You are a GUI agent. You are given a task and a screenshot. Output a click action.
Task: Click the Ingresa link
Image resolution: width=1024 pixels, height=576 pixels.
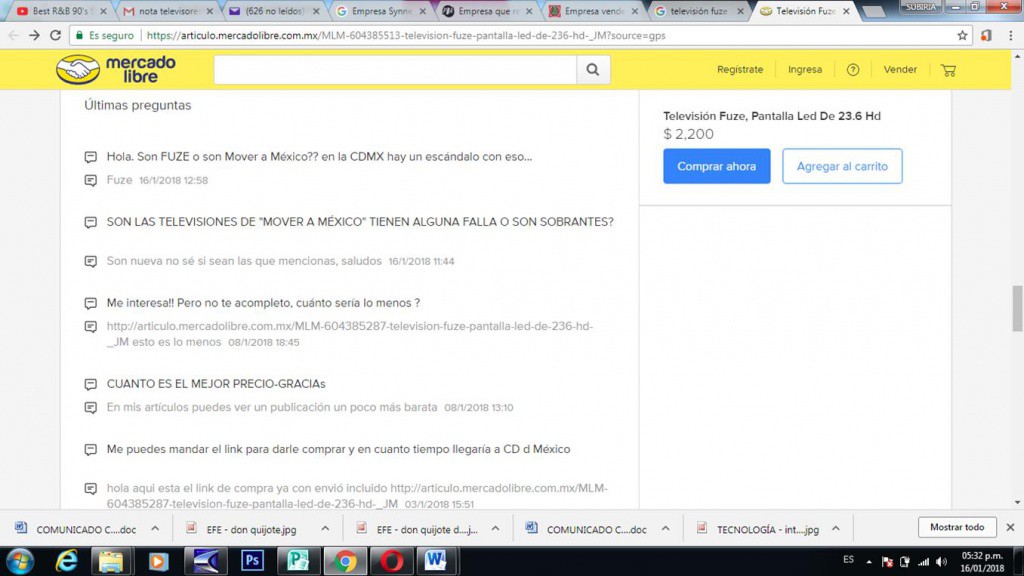tap(805, 69)
